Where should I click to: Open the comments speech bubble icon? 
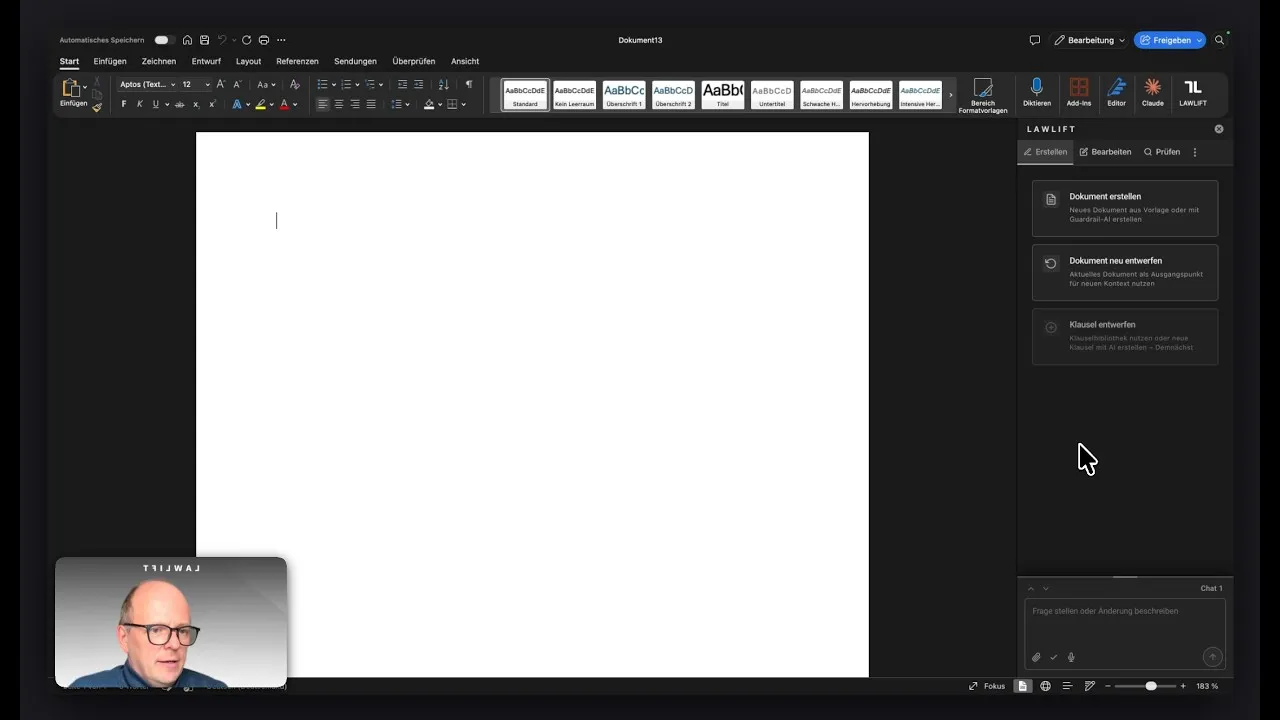coord(1035,40)
